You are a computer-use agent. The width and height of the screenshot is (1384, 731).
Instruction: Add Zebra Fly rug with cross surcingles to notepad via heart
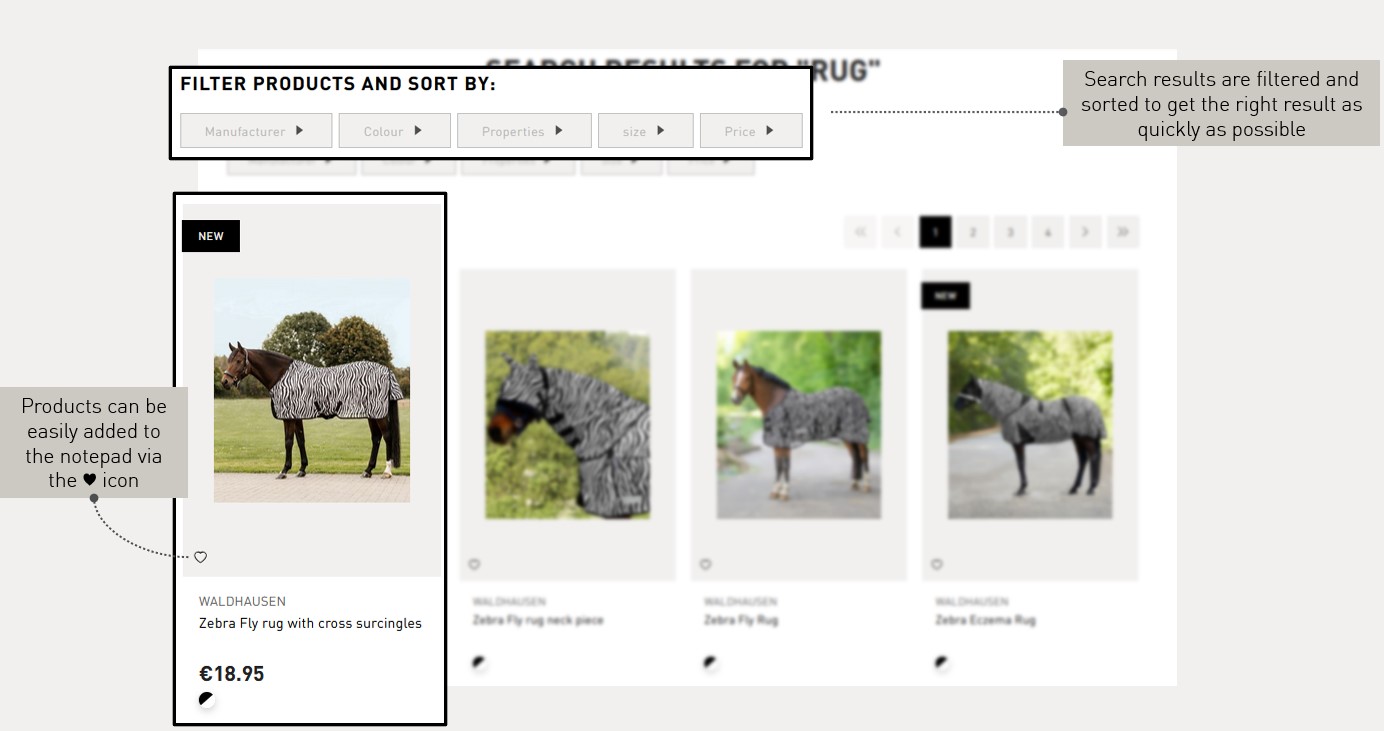point(200,557)
